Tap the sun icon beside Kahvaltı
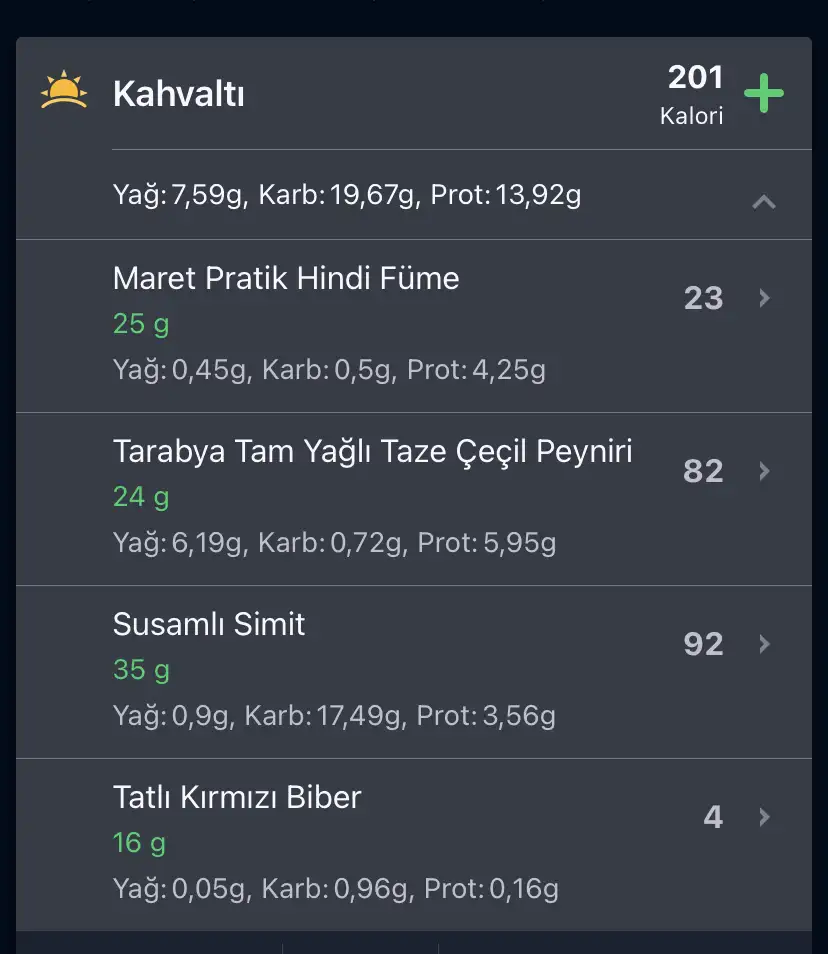828x954 pixels. (64, 90)
